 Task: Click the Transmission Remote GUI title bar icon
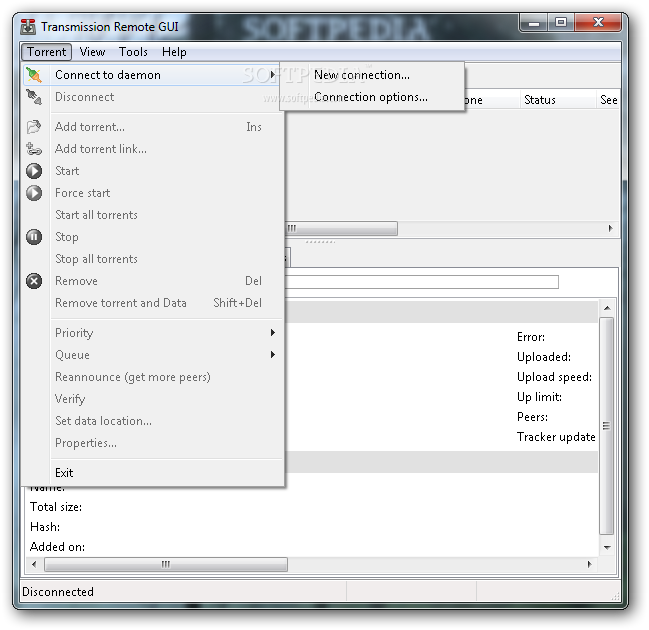[x=28, y=27]
